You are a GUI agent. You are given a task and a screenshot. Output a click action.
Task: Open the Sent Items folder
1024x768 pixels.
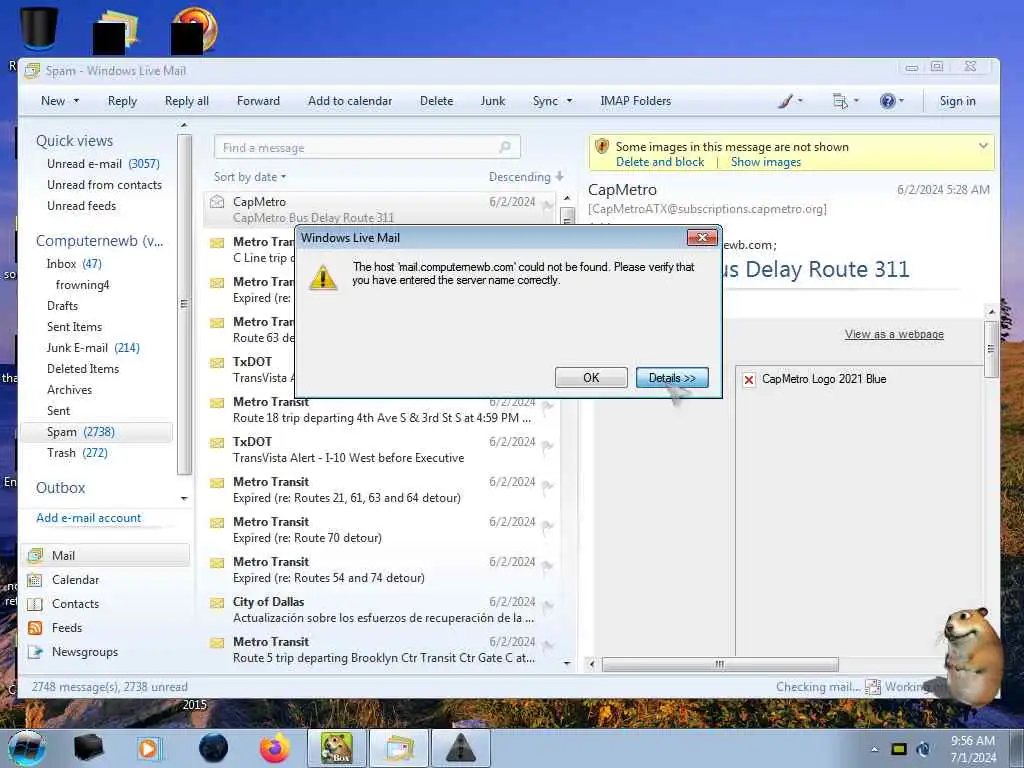tap(74, 327)
